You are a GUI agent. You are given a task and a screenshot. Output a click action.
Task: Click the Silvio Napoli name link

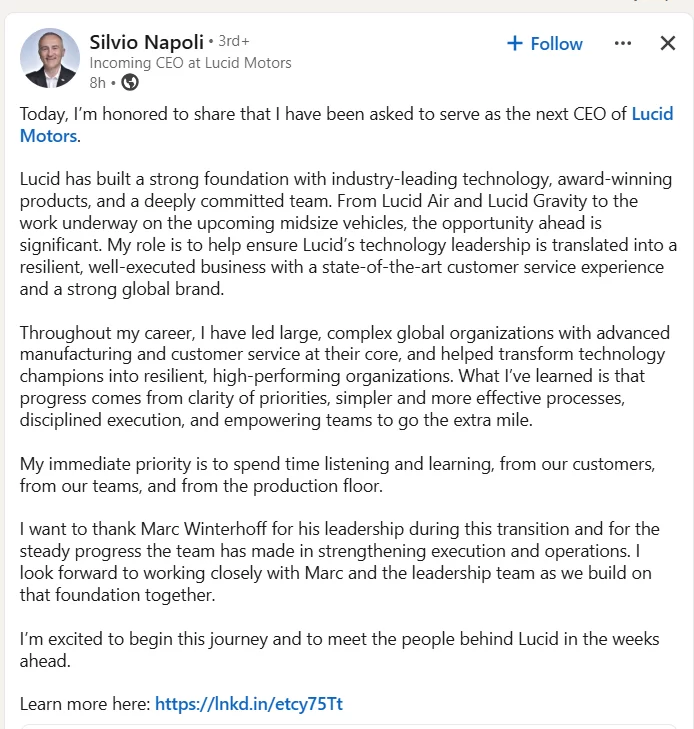coord(145,42)
